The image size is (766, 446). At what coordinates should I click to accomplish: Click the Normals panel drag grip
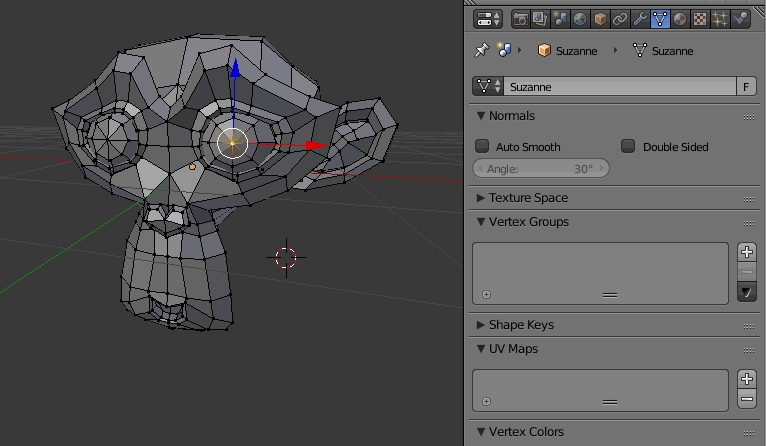749,117
